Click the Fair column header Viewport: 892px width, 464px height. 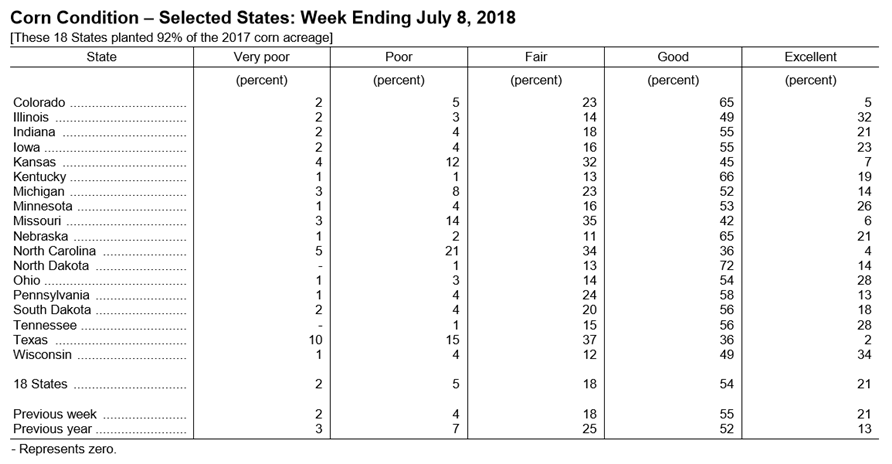[x=536, y=57]
